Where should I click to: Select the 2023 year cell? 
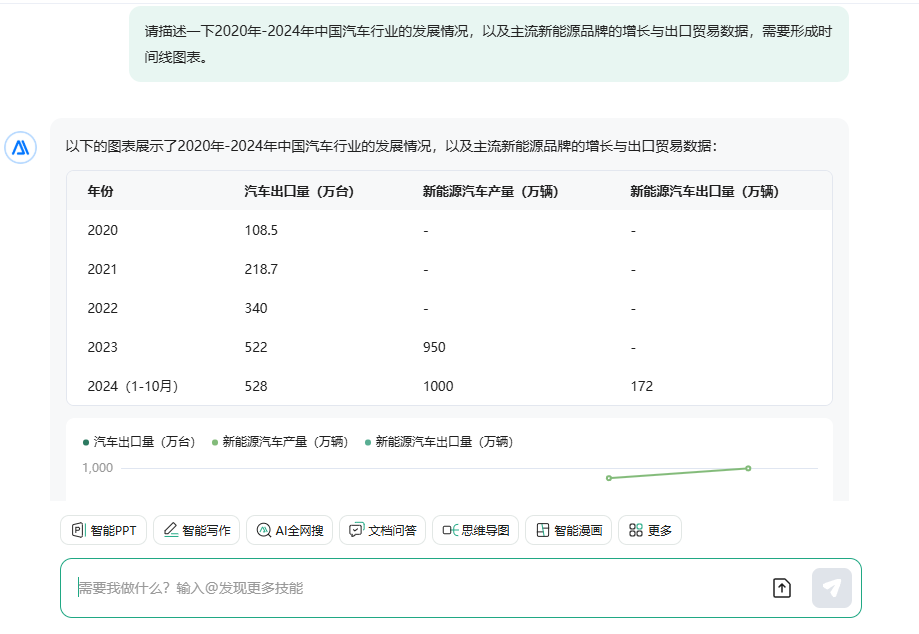(103, 347)
